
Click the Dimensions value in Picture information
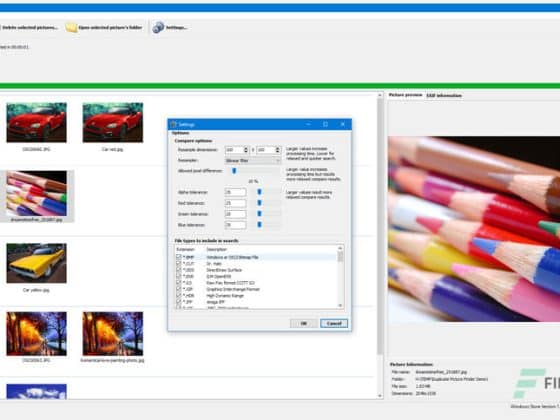tap(426, 393)
